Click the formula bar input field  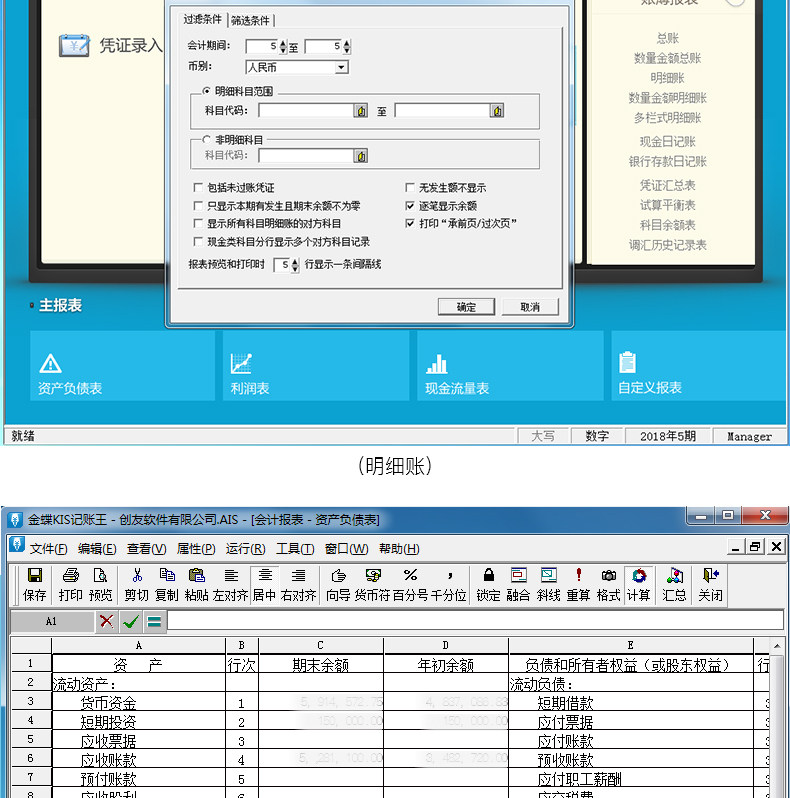475,620
